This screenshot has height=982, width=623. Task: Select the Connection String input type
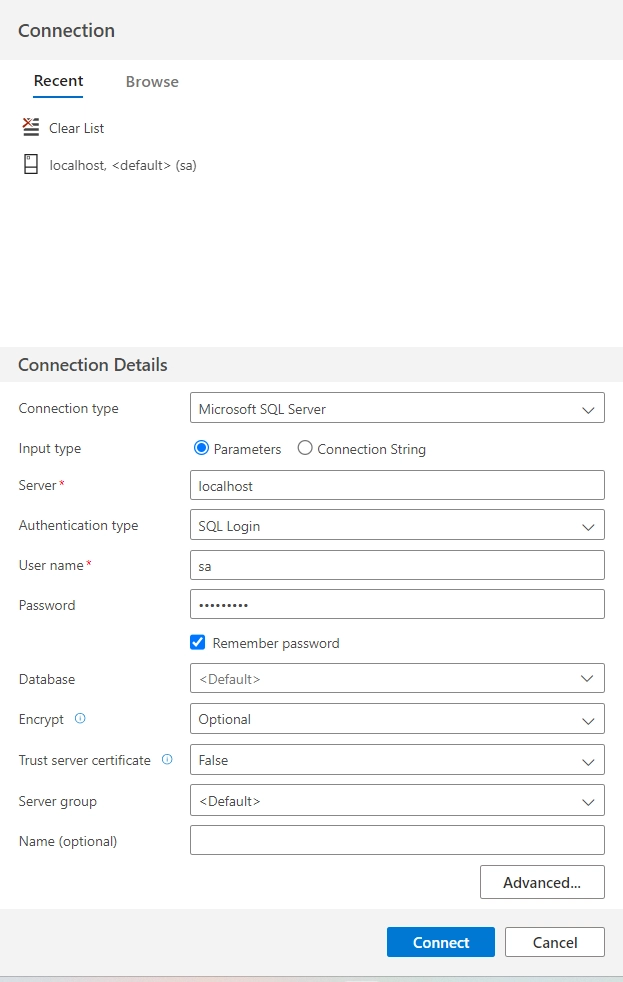(305, 449)
